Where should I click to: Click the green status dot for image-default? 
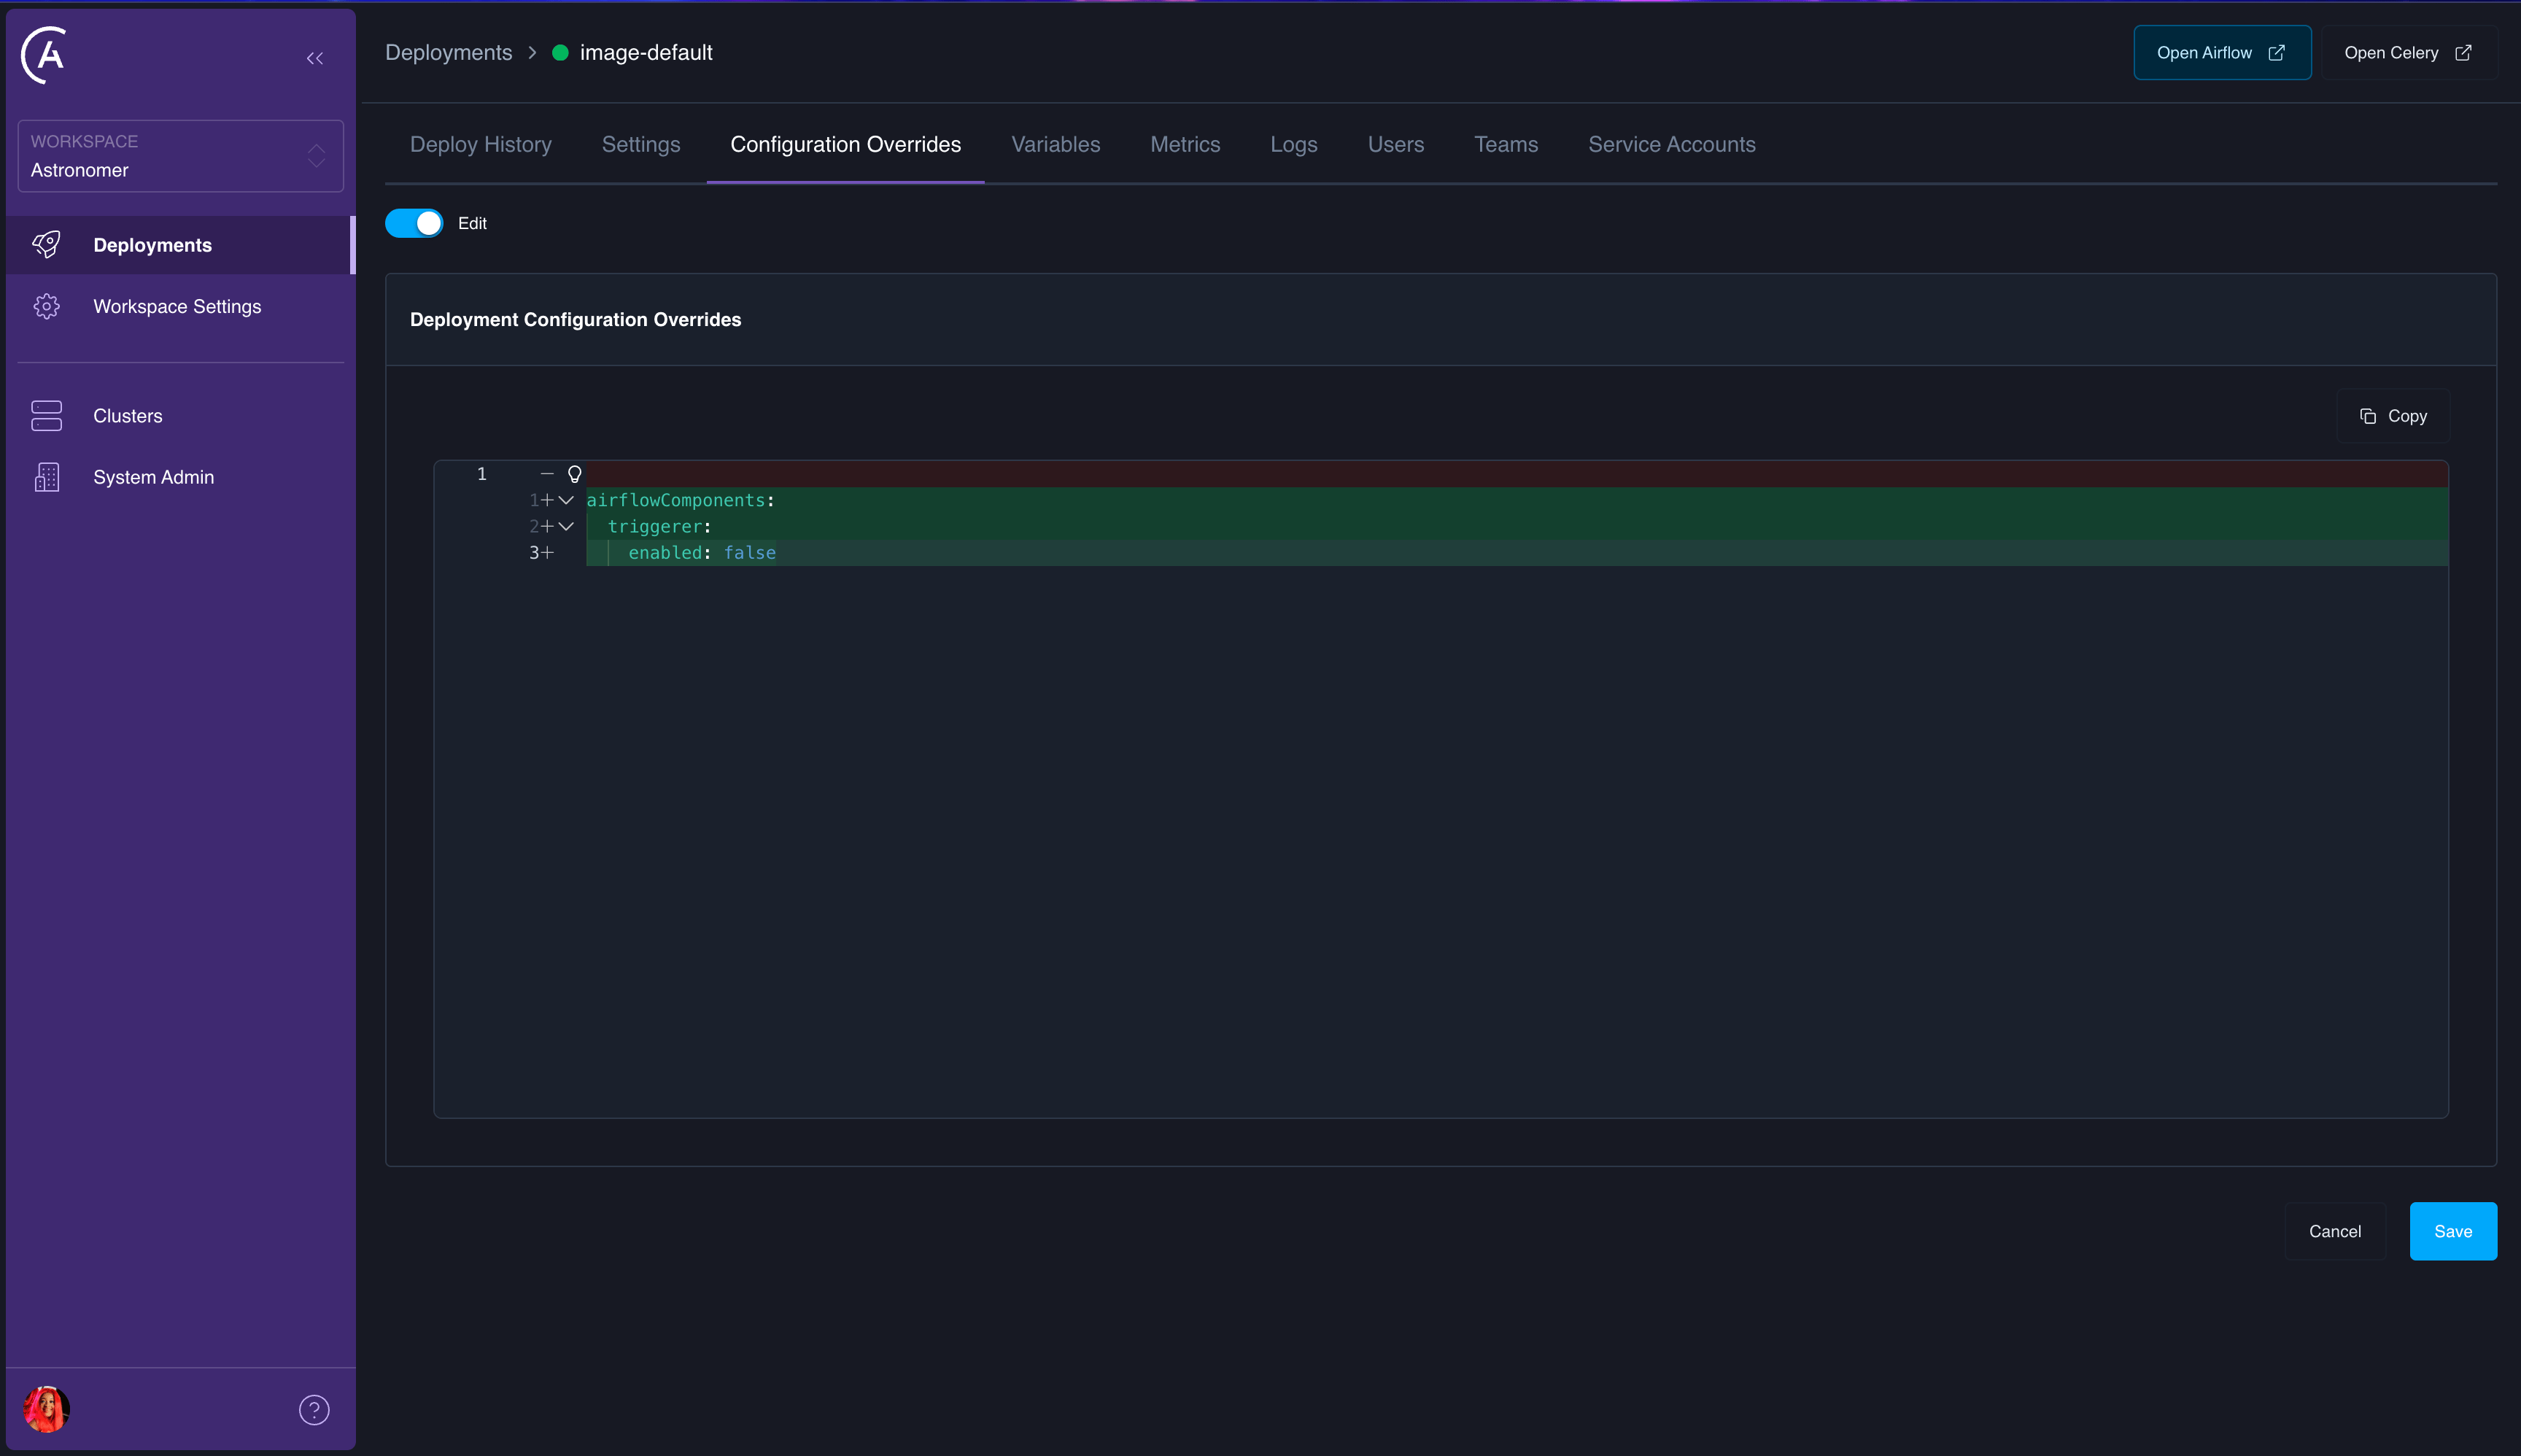coord(560,53)
